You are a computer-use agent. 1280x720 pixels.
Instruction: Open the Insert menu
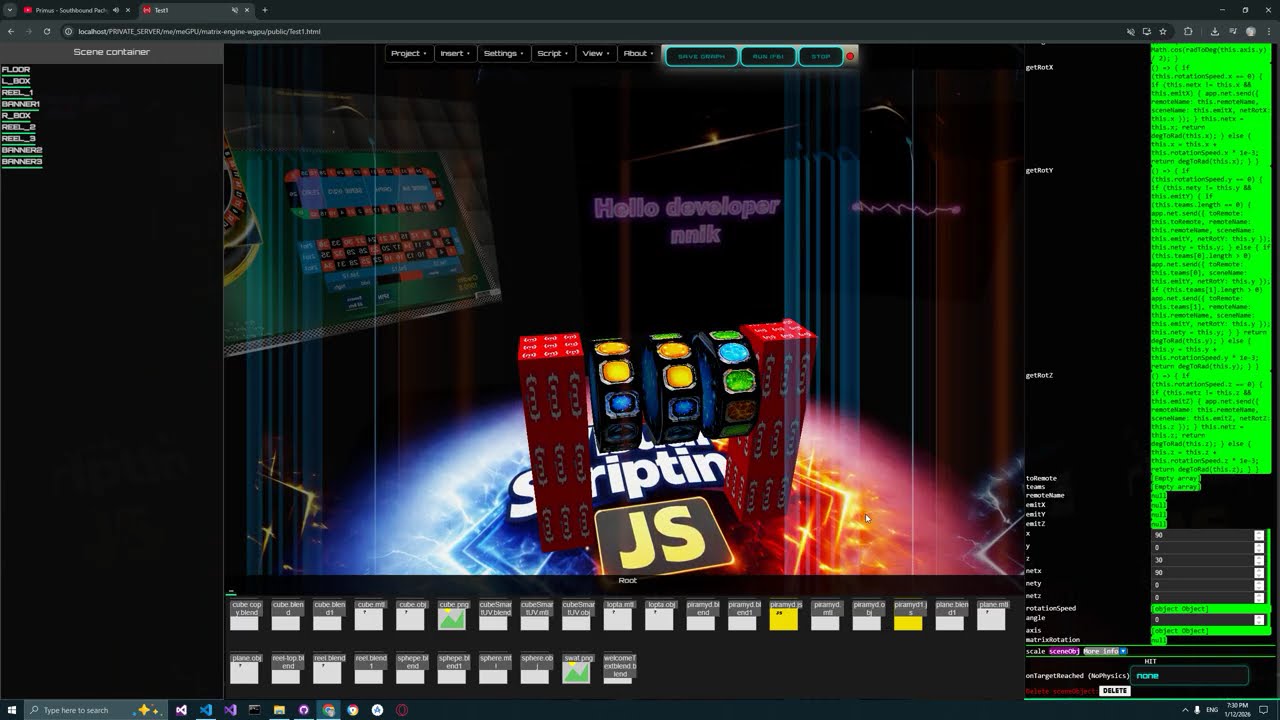click(x=454, y=53)
